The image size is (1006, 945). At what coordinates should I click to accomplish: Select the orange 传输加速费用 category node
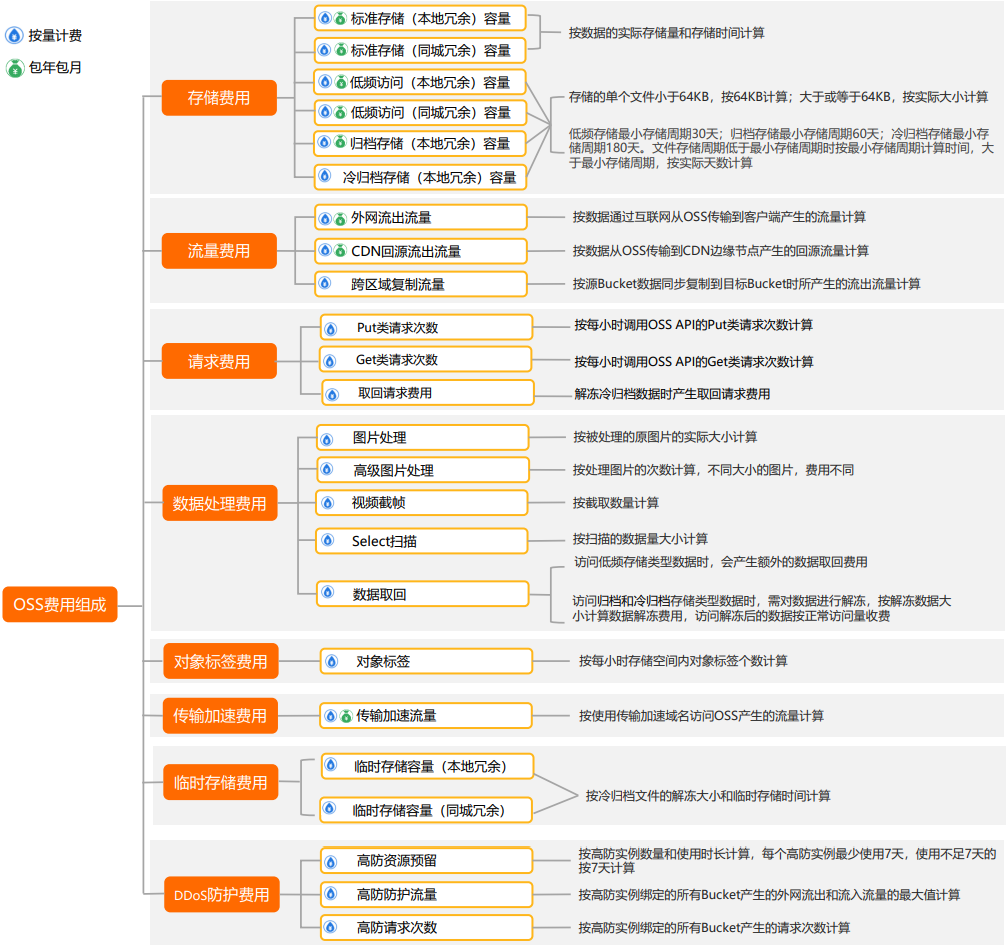click(x=220, y=715)
